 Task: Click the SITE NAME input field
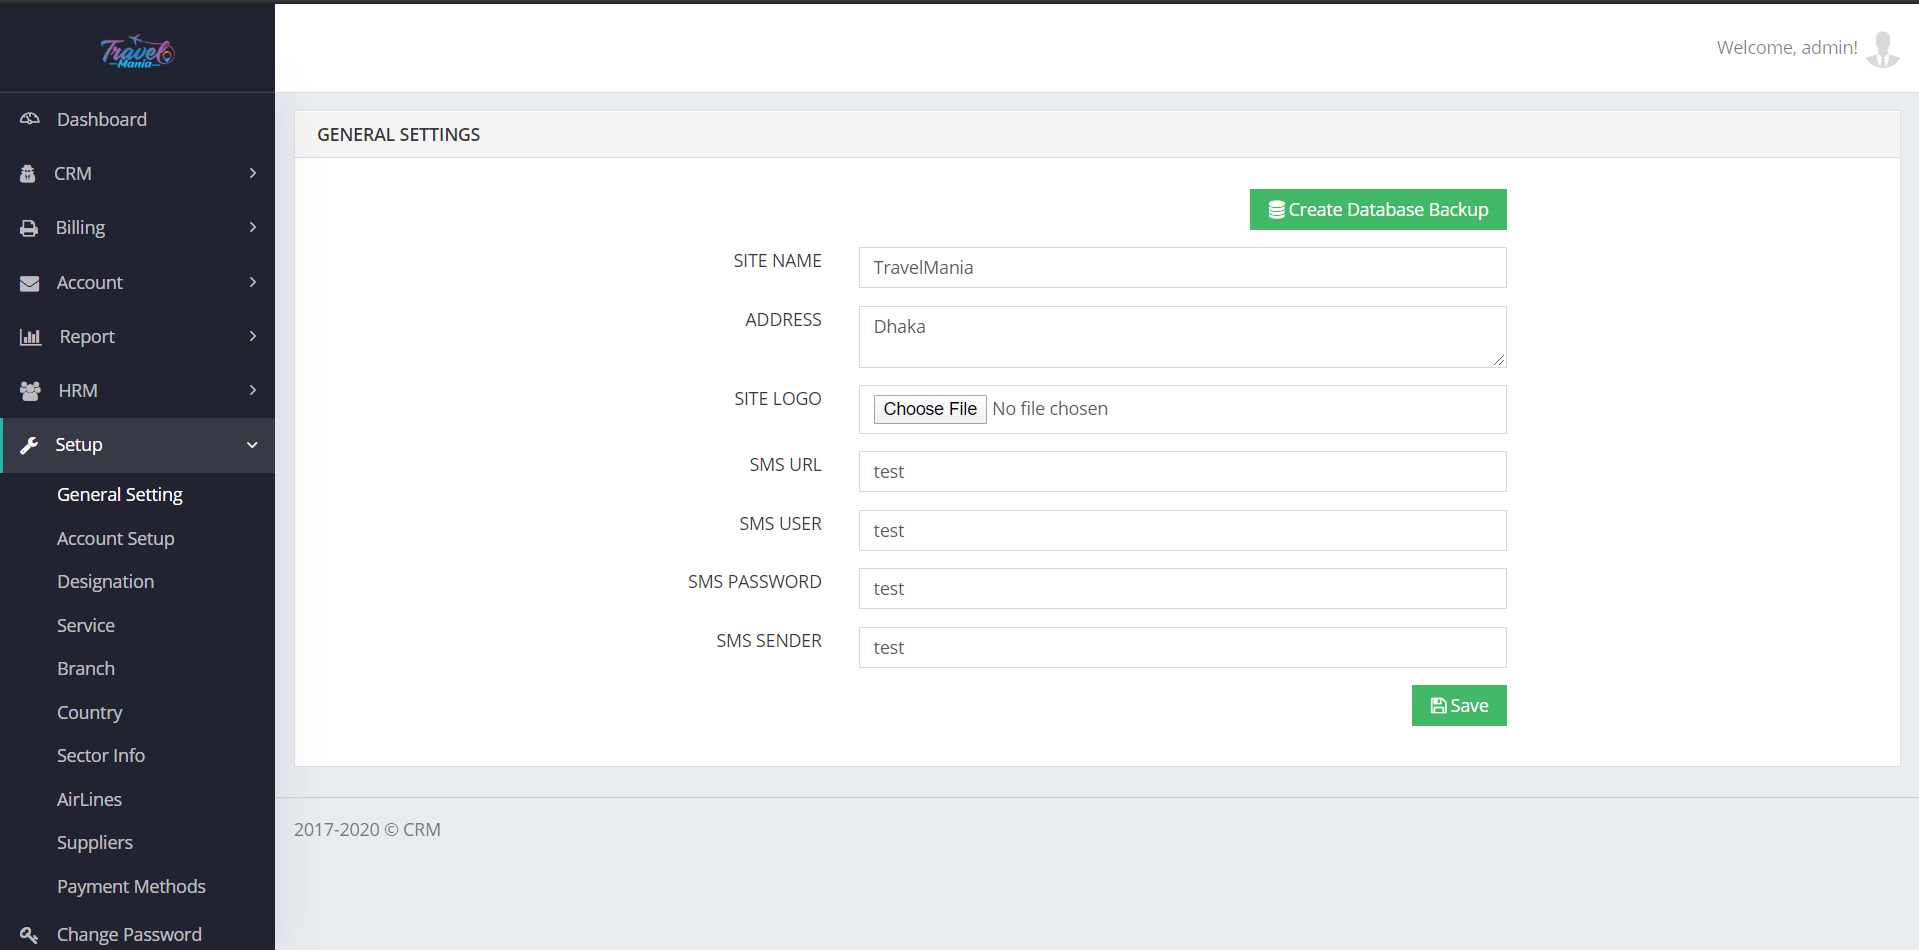[x=1181, y=268]
